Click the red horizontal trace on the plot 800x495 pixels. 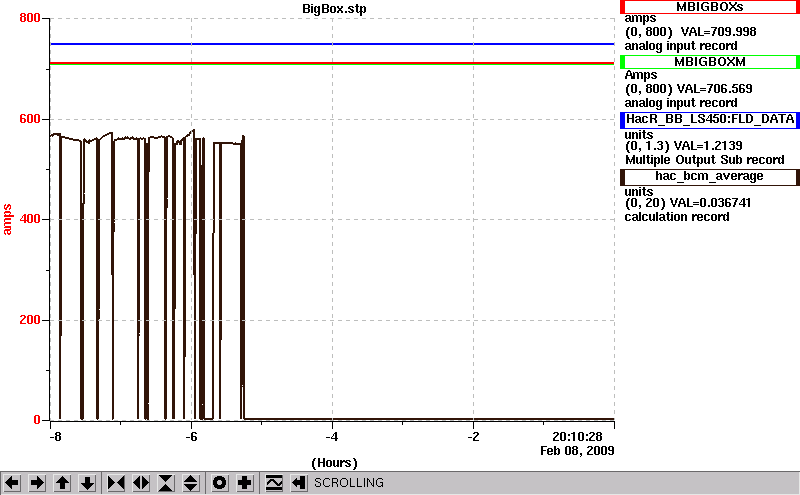(x=332, y=63)
